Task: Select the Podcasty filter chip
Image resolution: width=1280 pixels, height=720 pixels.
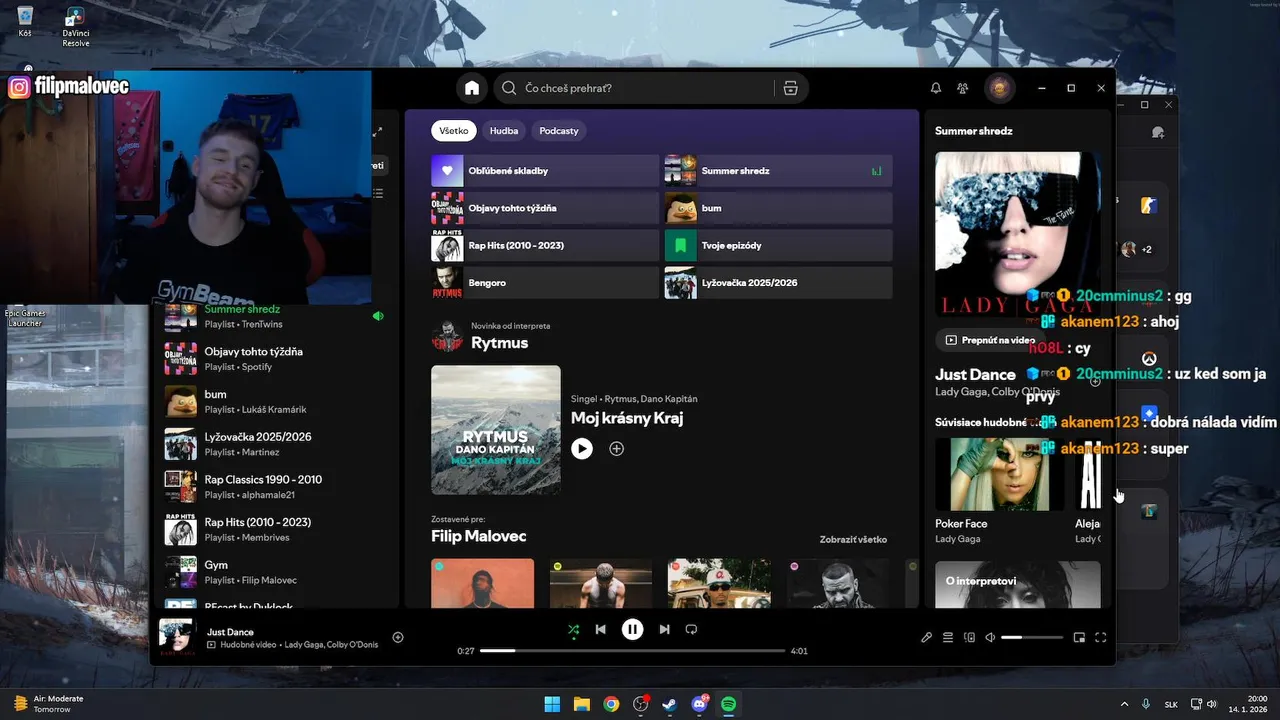Action: click(559, 131)
